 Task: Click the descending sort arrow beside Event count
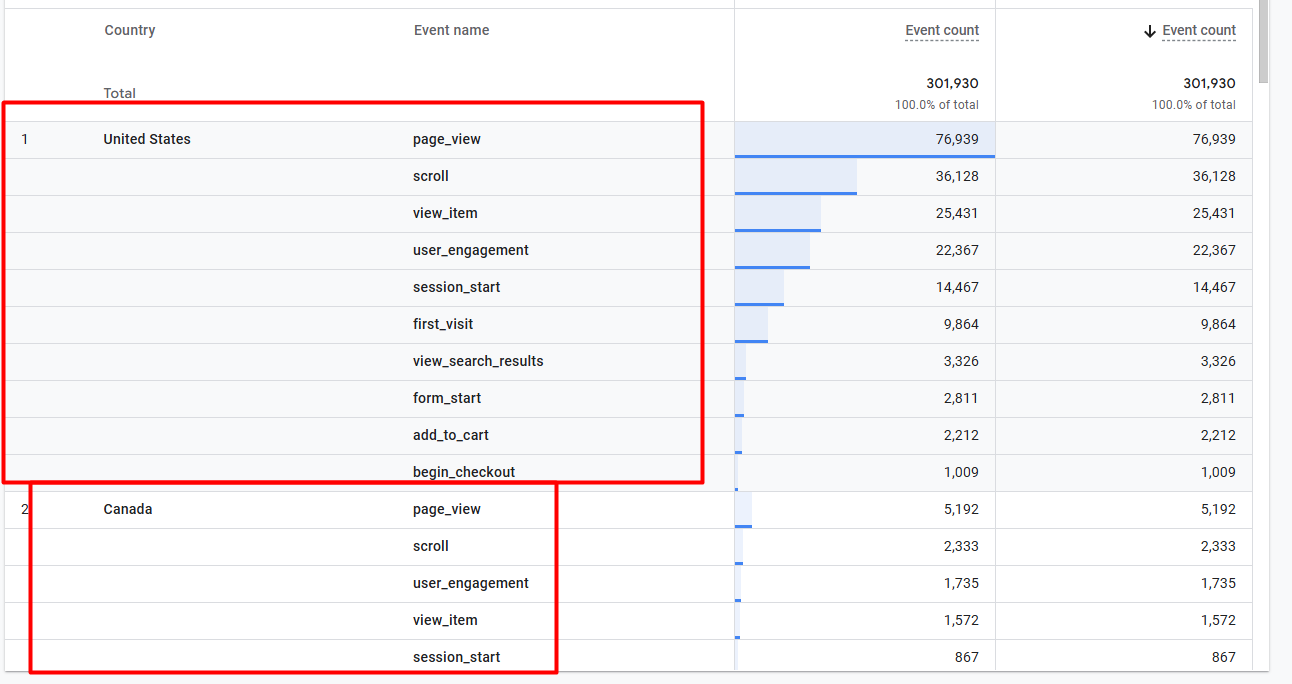(1150, 31)
